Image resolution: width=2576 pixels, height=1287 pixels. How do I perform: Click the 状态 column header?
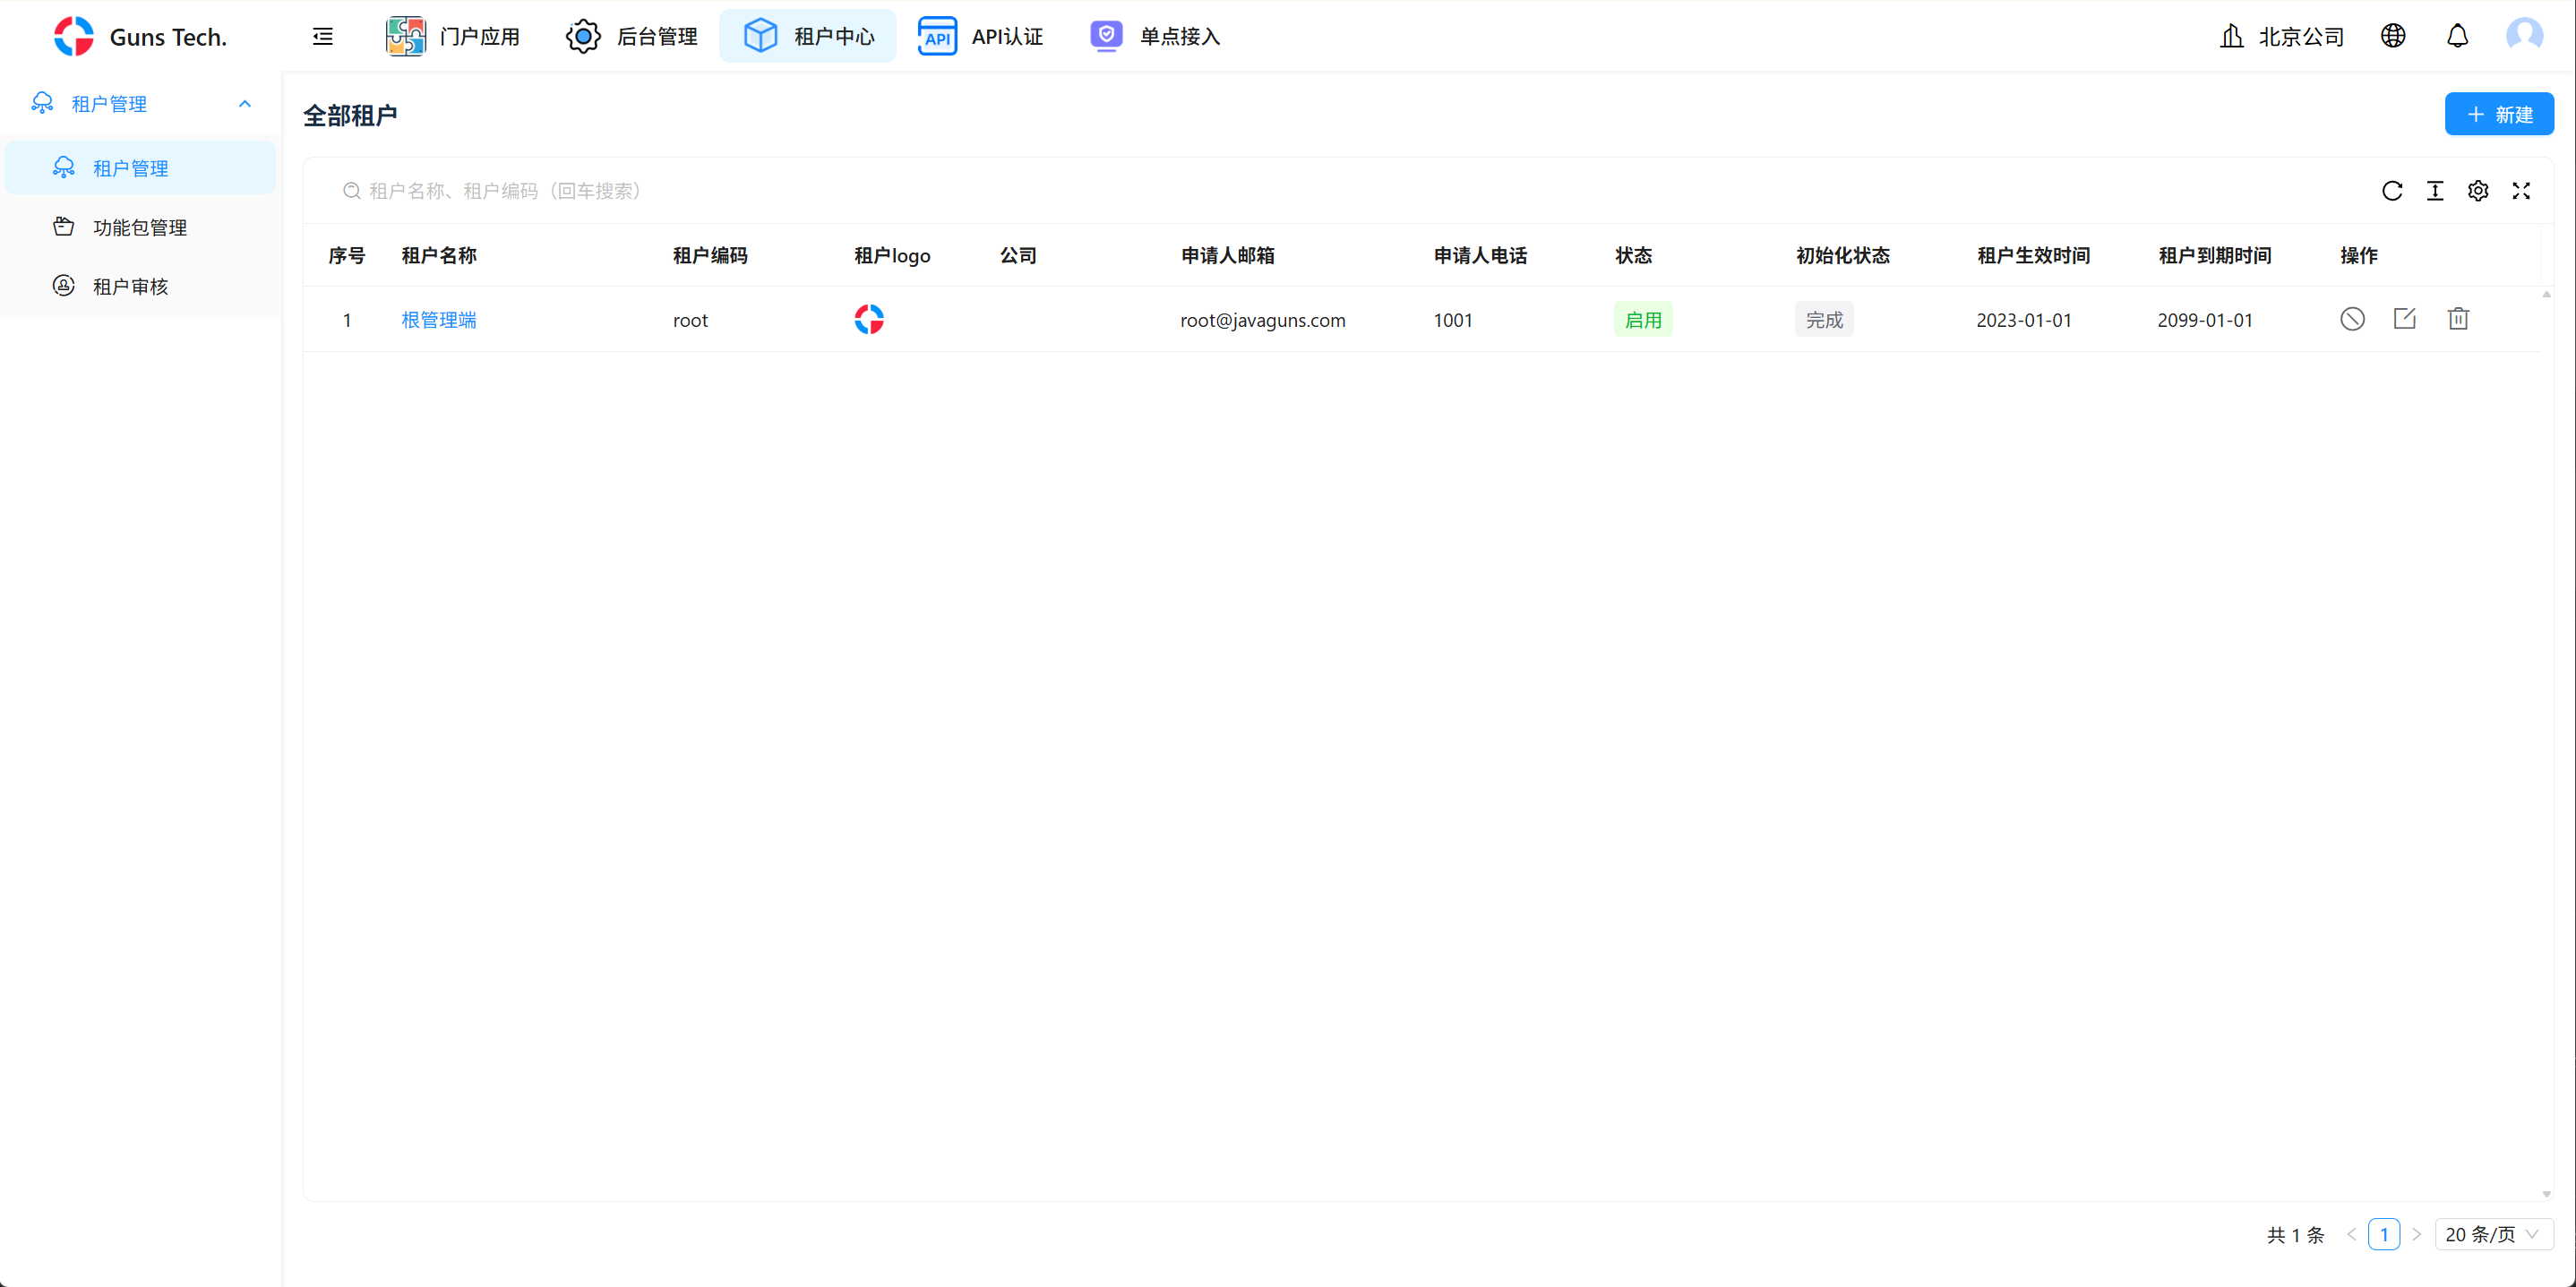coord(1634,255)
